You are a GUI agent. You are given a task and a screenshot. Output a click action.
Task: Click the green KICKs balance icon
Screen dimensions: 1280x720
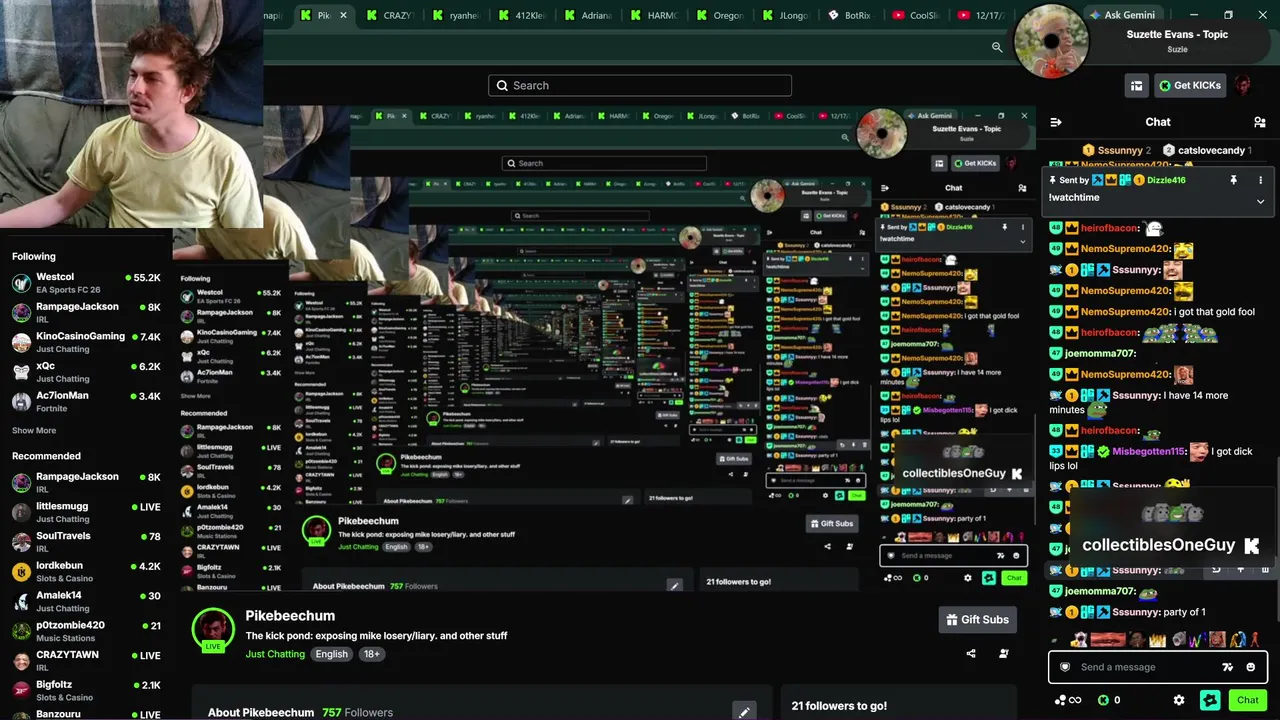click(1103, 700)
